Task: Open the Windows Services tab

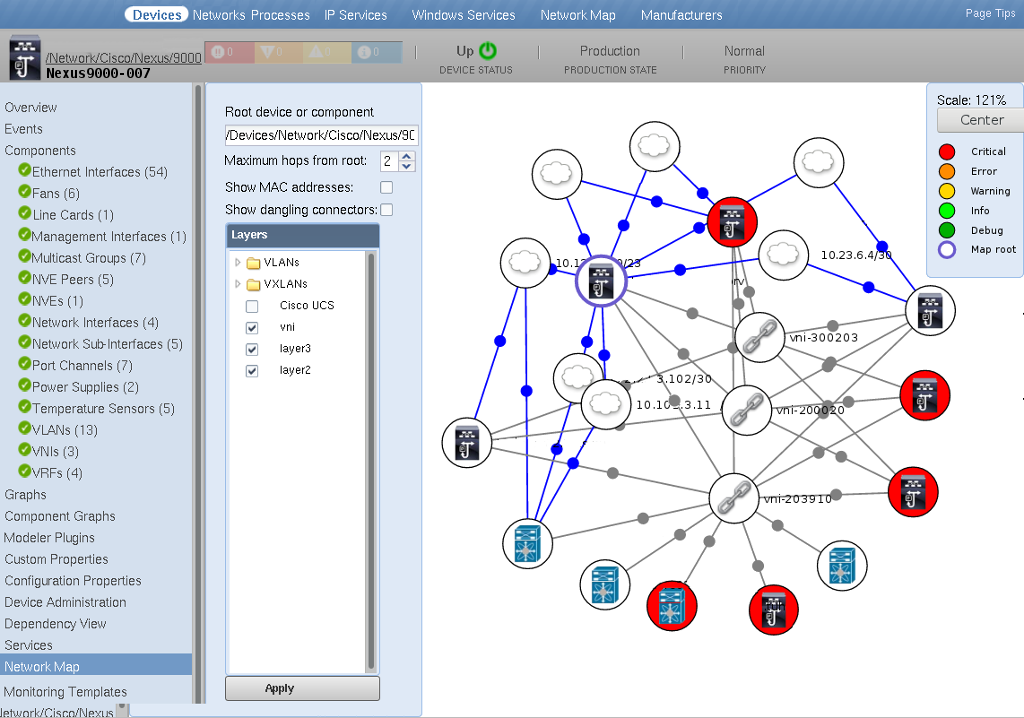Action: tap(464, 15)
